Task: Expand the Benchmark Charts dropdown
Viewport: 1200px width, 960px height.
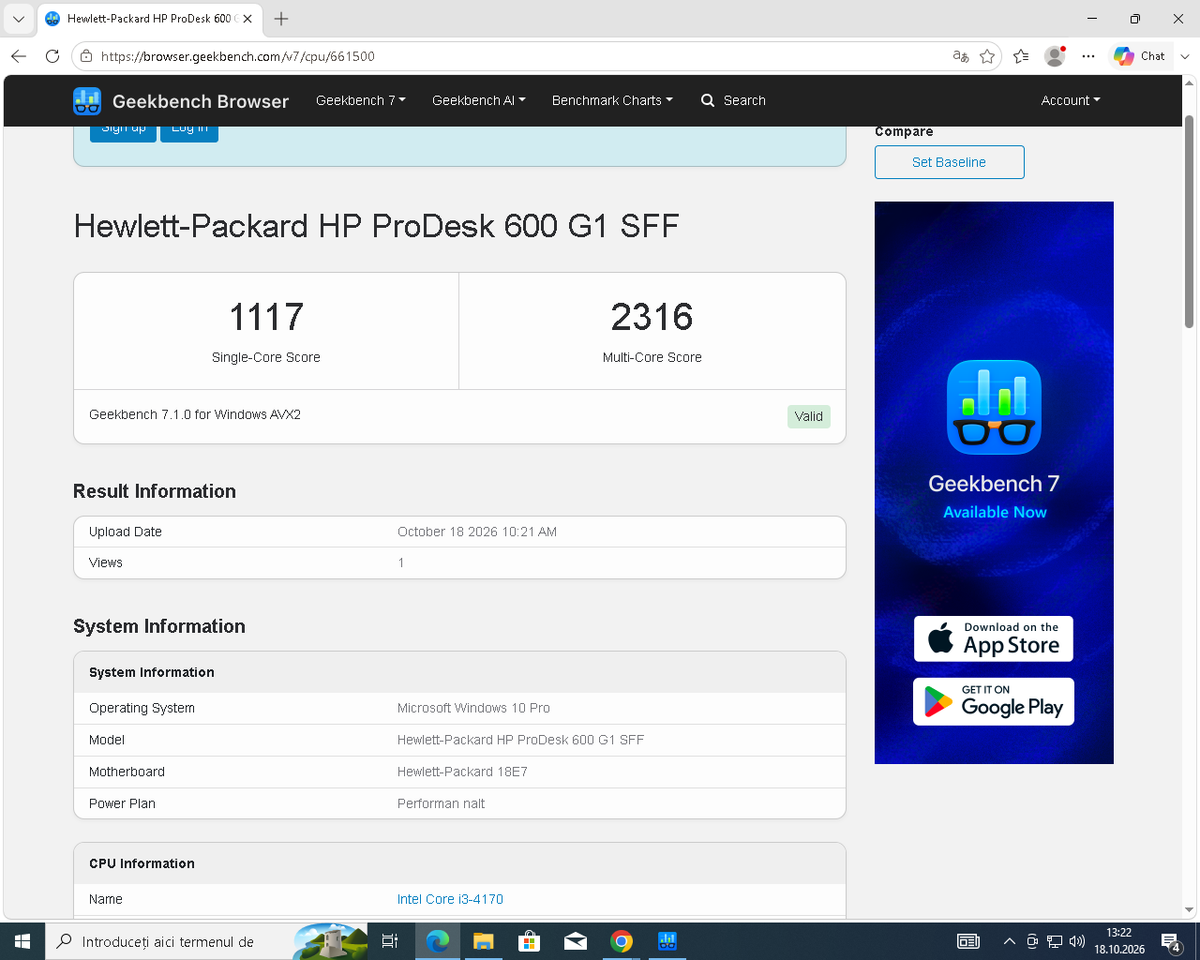Action: tap(612, 101)
